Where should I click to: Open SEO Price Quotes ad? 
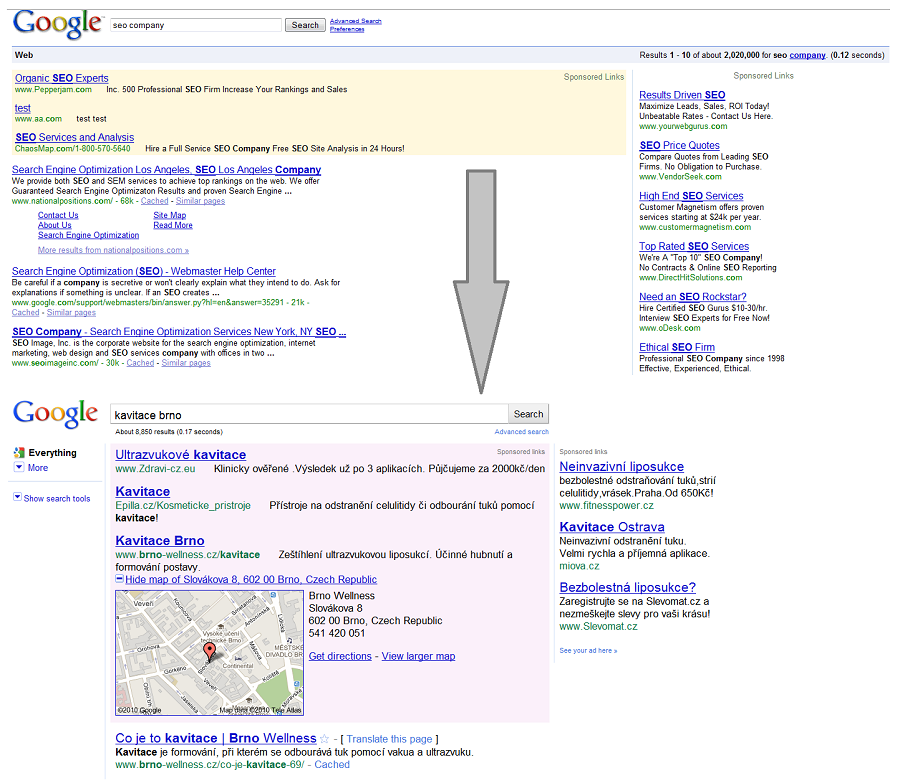pos(680,146)
